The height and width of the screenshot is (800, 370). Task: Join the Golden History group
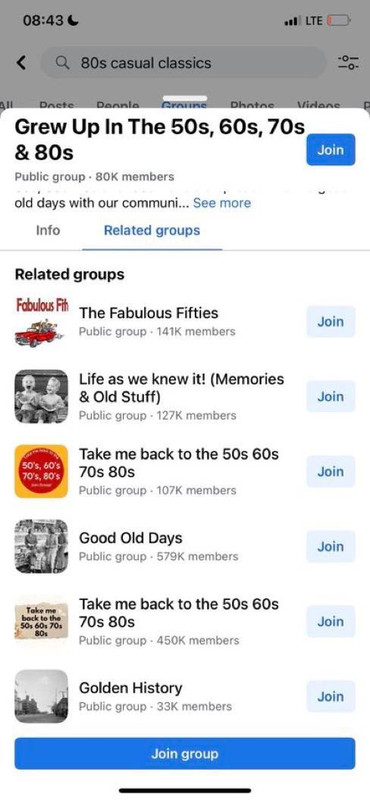331,696
